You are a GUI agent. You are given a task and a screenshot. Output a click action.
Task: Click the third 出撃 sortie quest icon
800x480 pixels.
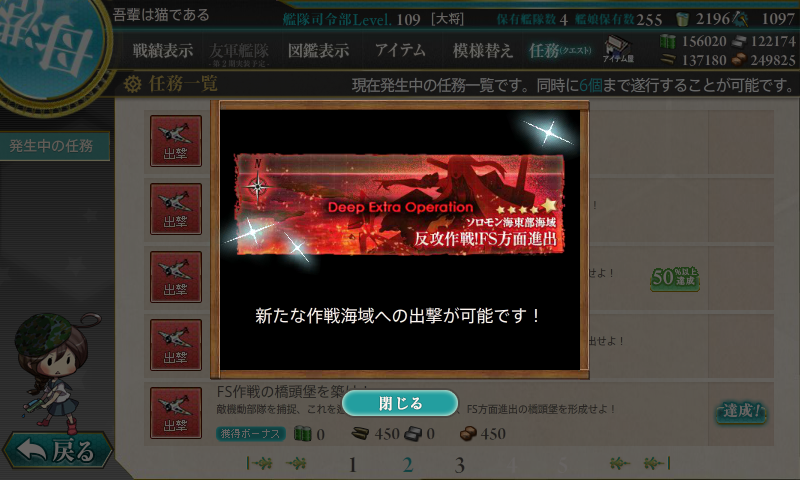(176, 277)
